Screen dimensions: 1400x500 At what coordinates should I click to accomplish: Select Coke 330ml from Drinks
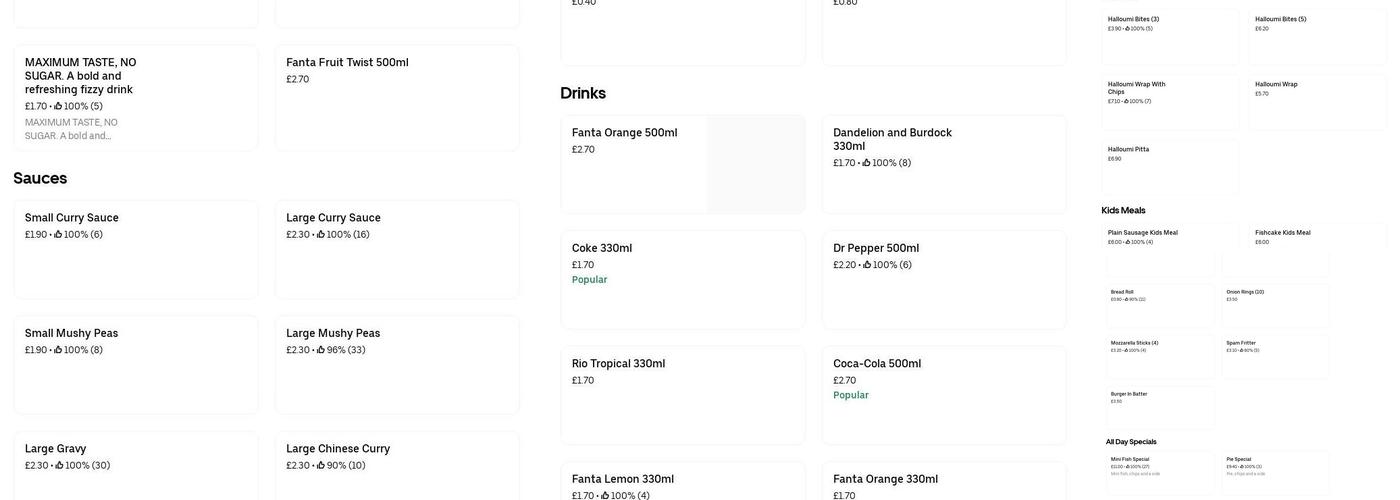pyautogui.click(x=682, y=280)
